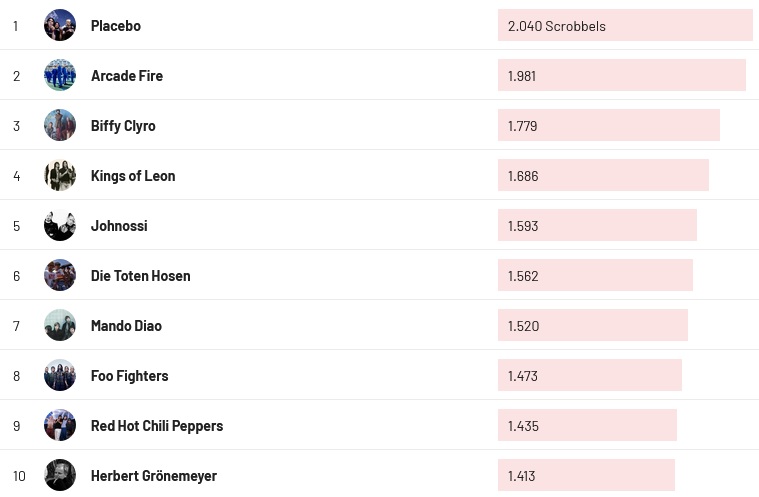Select the 1.473 Foo Fighters scrobble bar
The image size is (759, 497).
(589, 376)
